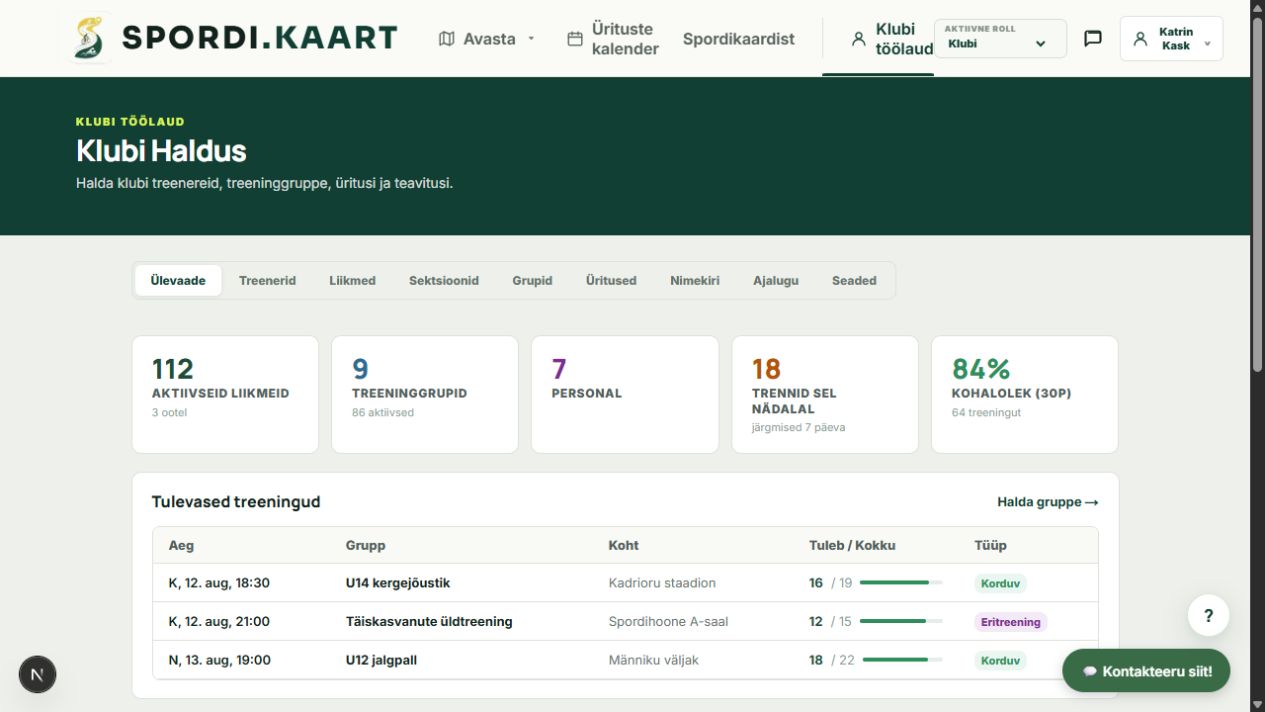This screenshot has width=1265, height=712.
Task: Click the time K, 12. aug, 18:30
Action: [x=219, y=583]
